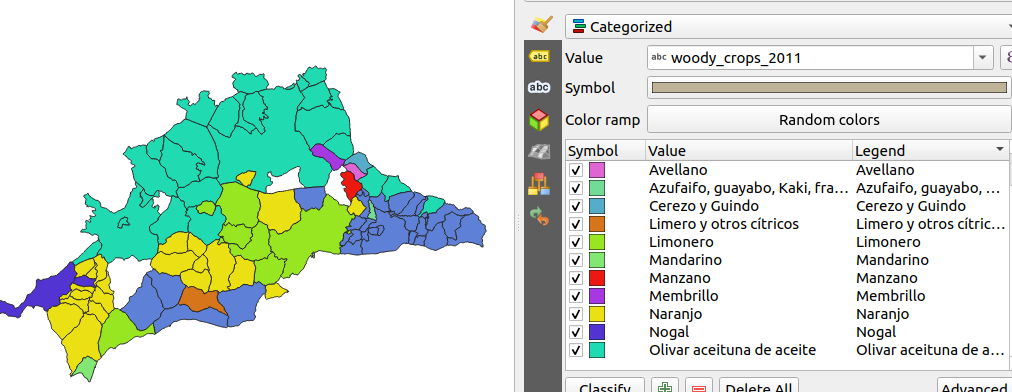Open the 3D View cube tab

coord(539,119)
